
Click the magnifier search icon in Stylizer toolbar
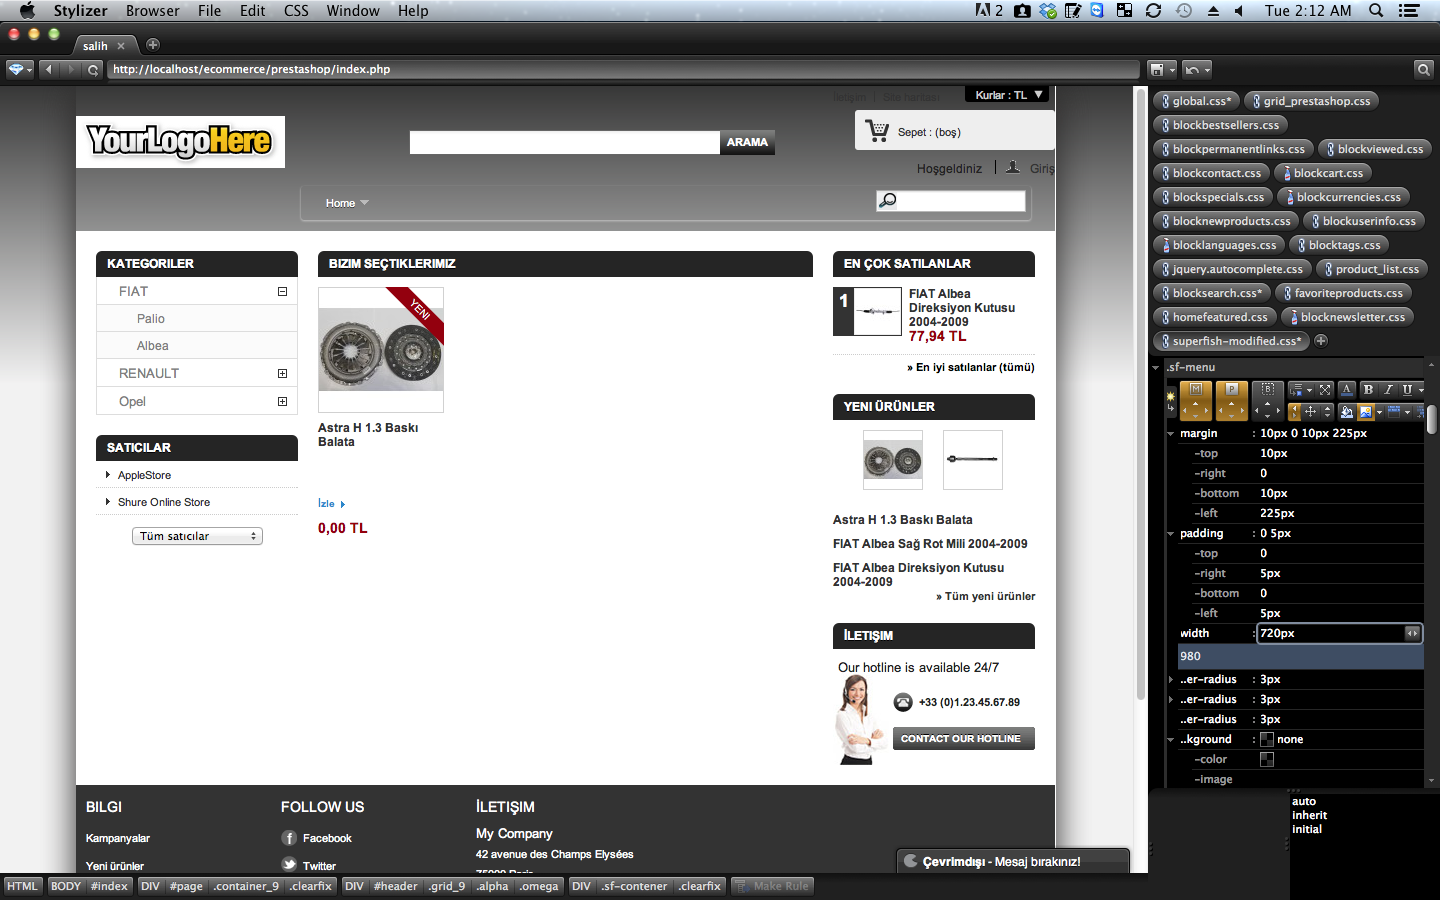pos(1423,69)
